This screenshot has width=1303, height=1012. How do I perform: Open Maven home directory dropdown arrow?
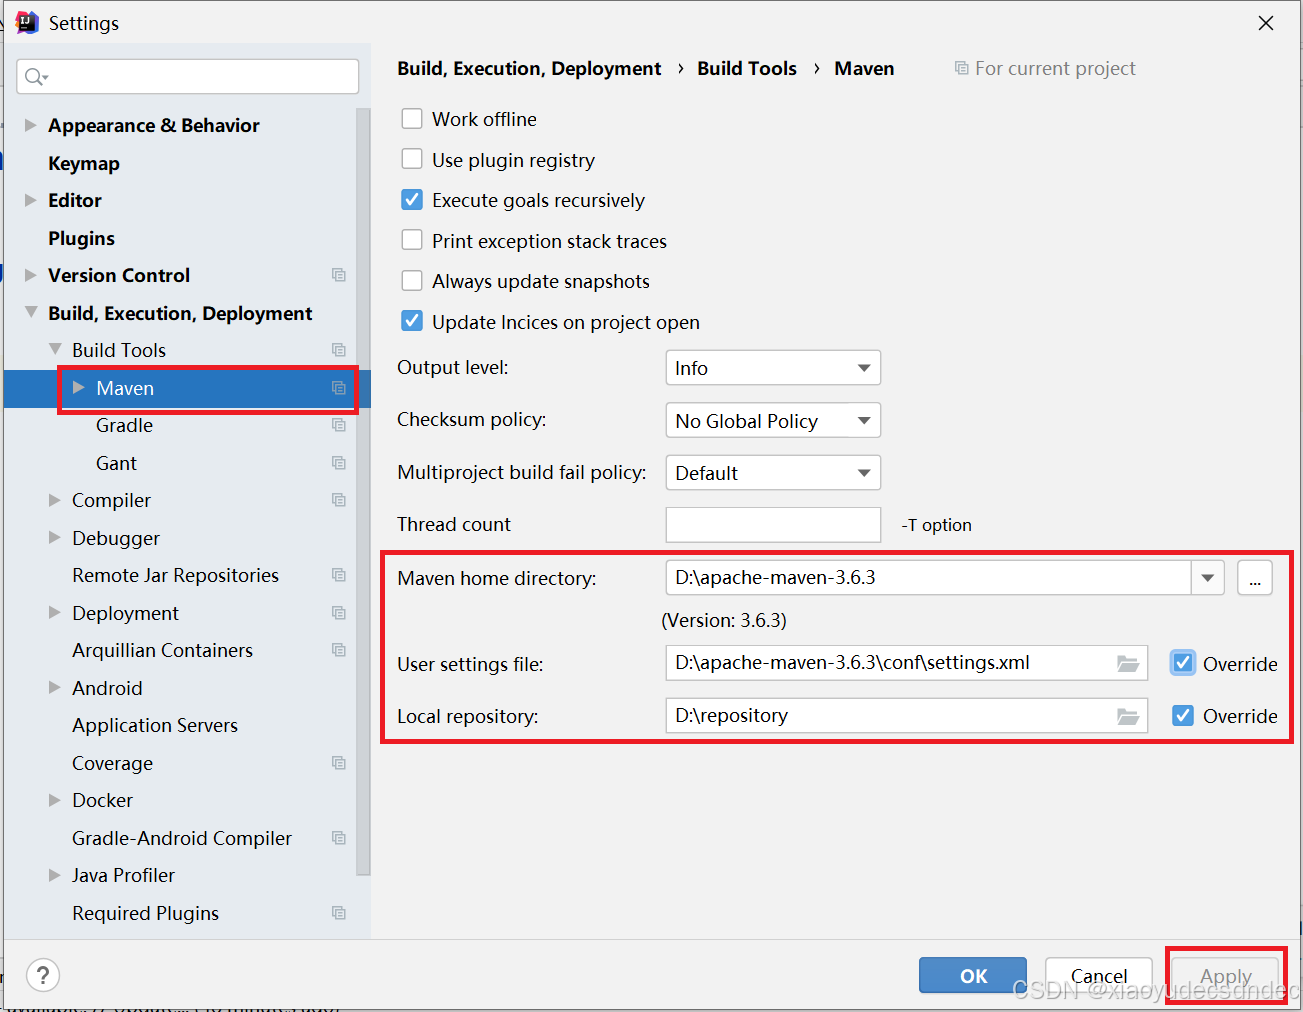pos(1208,578)
